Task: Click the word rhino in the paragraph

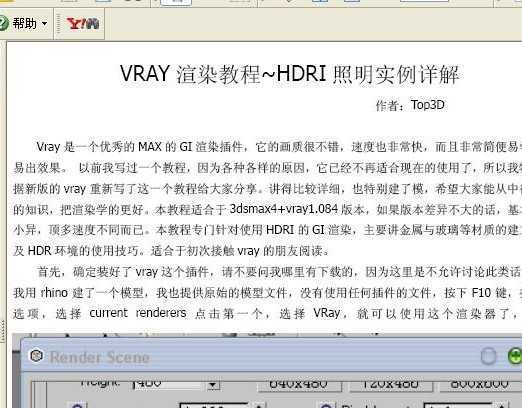Action: 54,292
